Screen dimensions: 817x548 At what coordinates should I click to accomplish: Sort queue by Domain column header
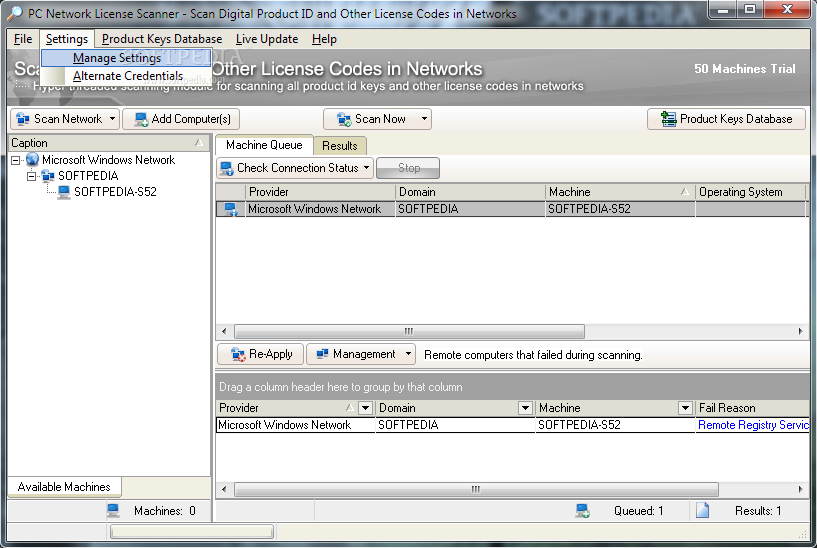(x=471, y=192)
